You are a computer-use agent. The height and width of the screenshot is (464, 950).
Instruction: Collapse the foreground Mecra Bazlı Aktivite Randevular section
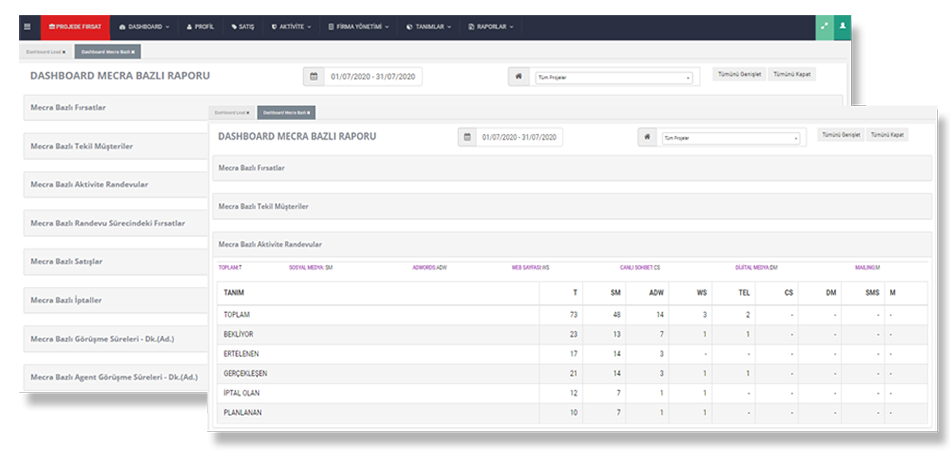(270, 244)
